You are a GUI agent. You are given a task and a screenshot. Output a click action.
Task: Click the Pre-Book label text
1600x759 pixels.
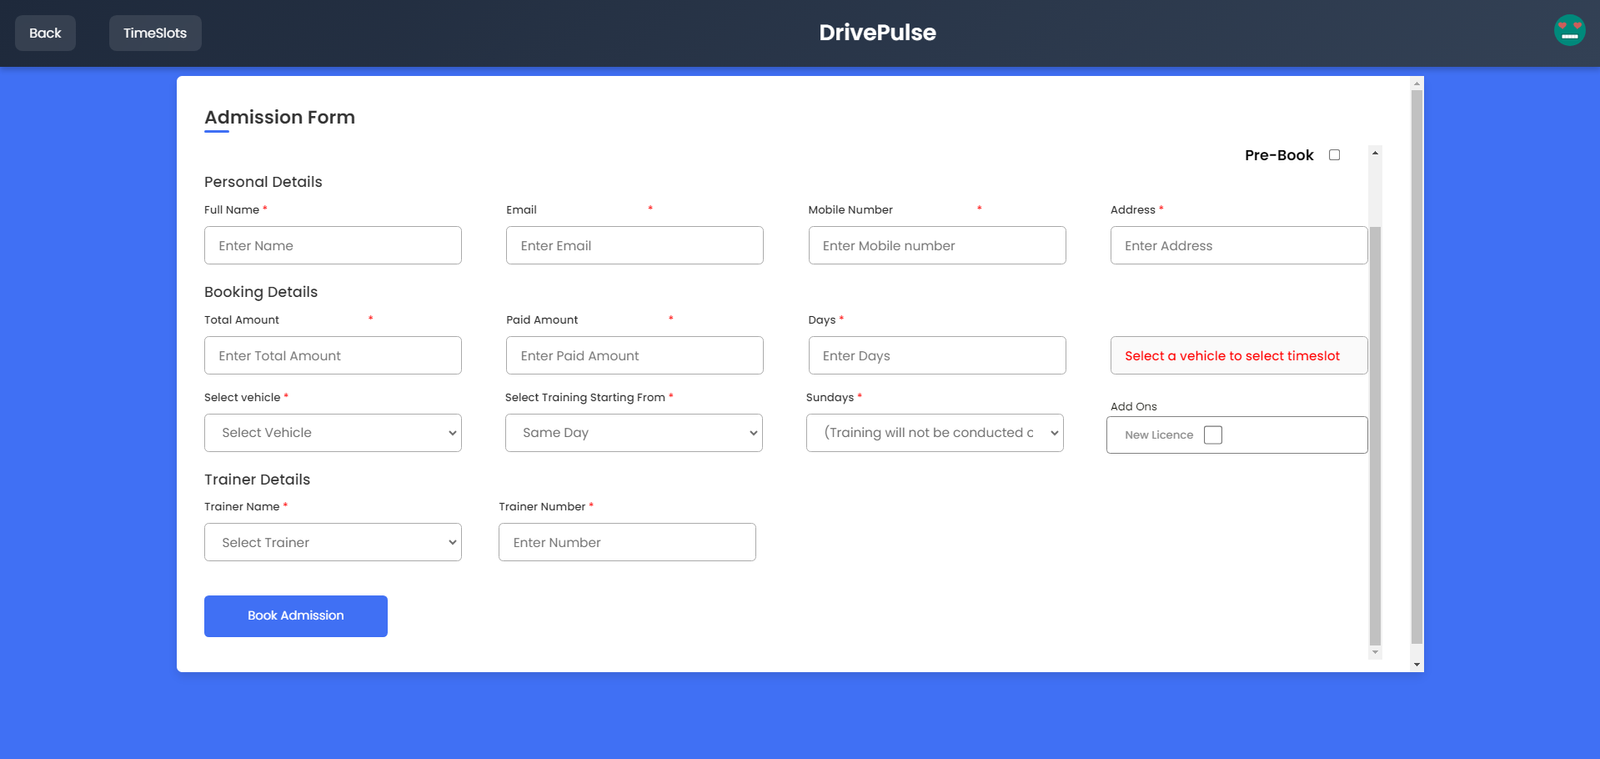(x=1279, y=155)
